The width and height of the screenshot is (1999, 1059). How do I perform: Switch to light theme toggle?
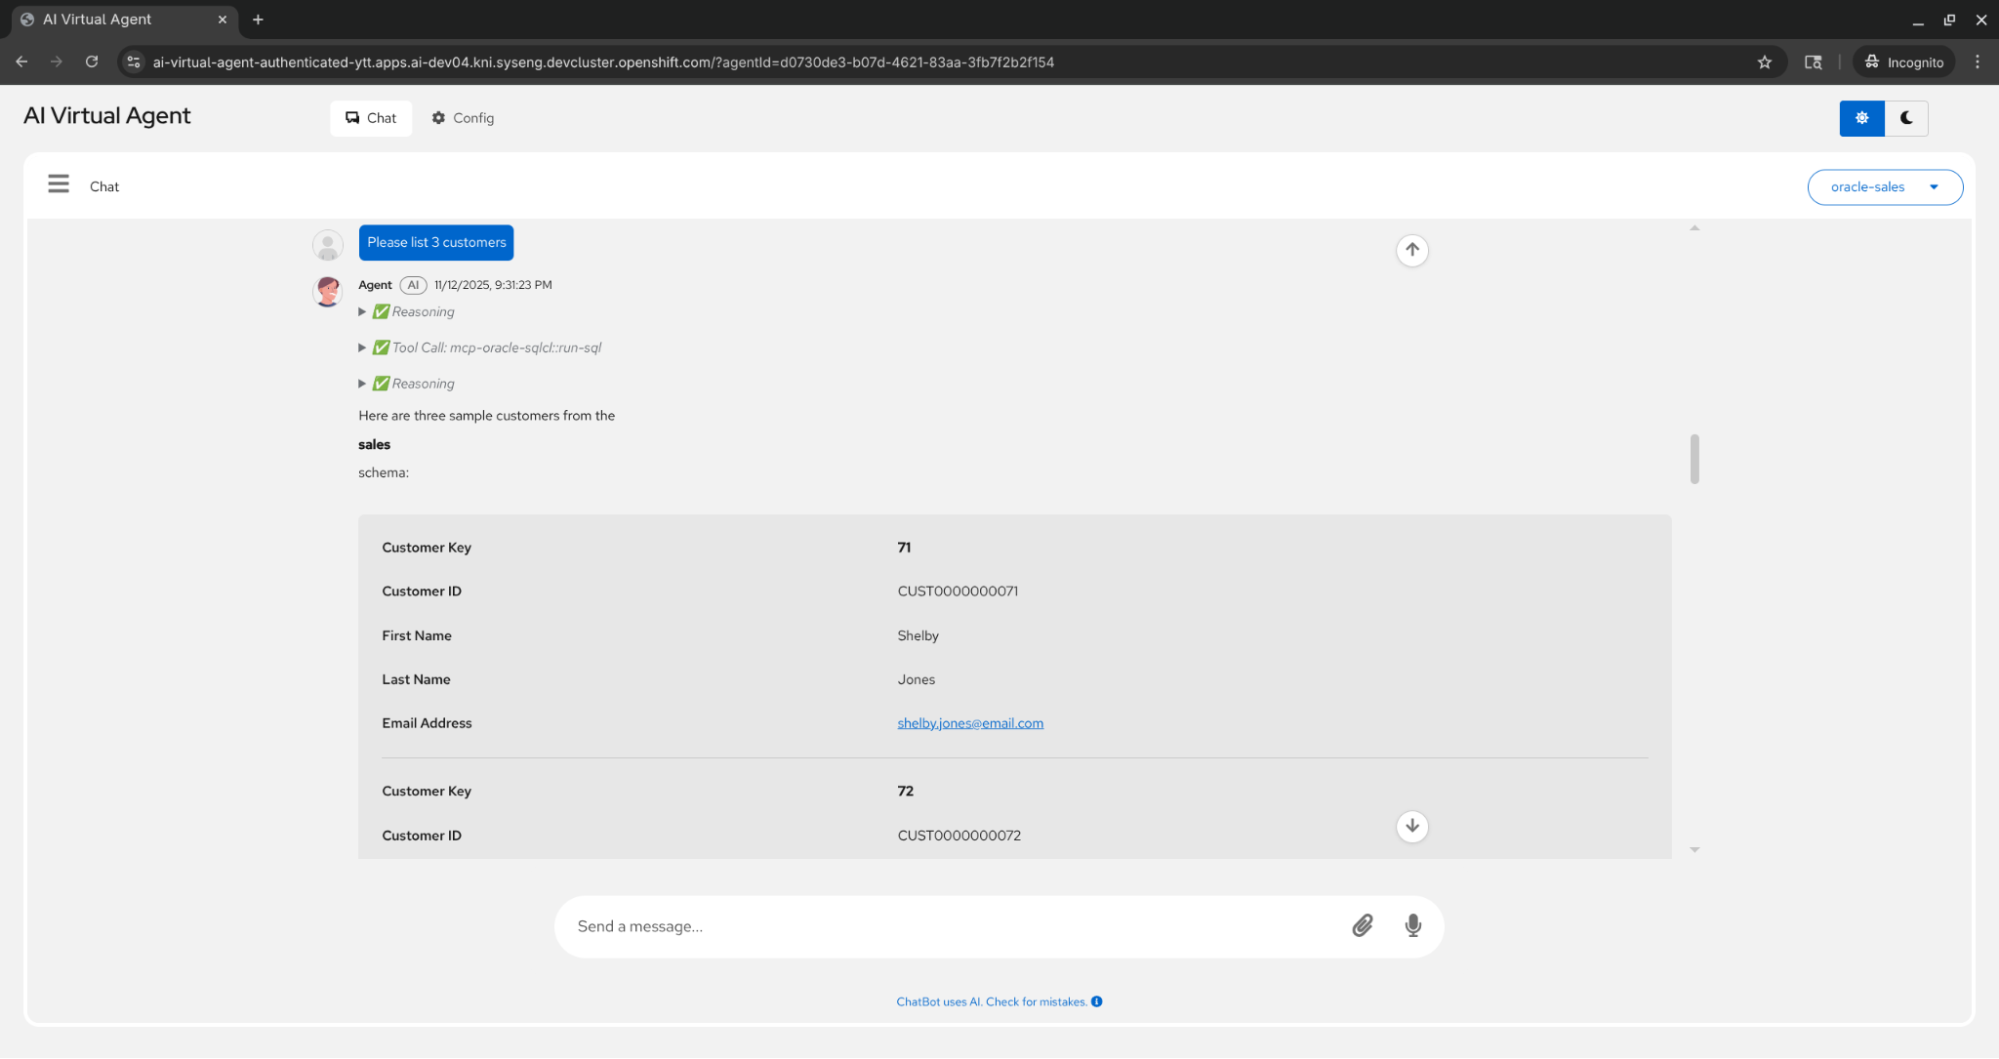1861,118
